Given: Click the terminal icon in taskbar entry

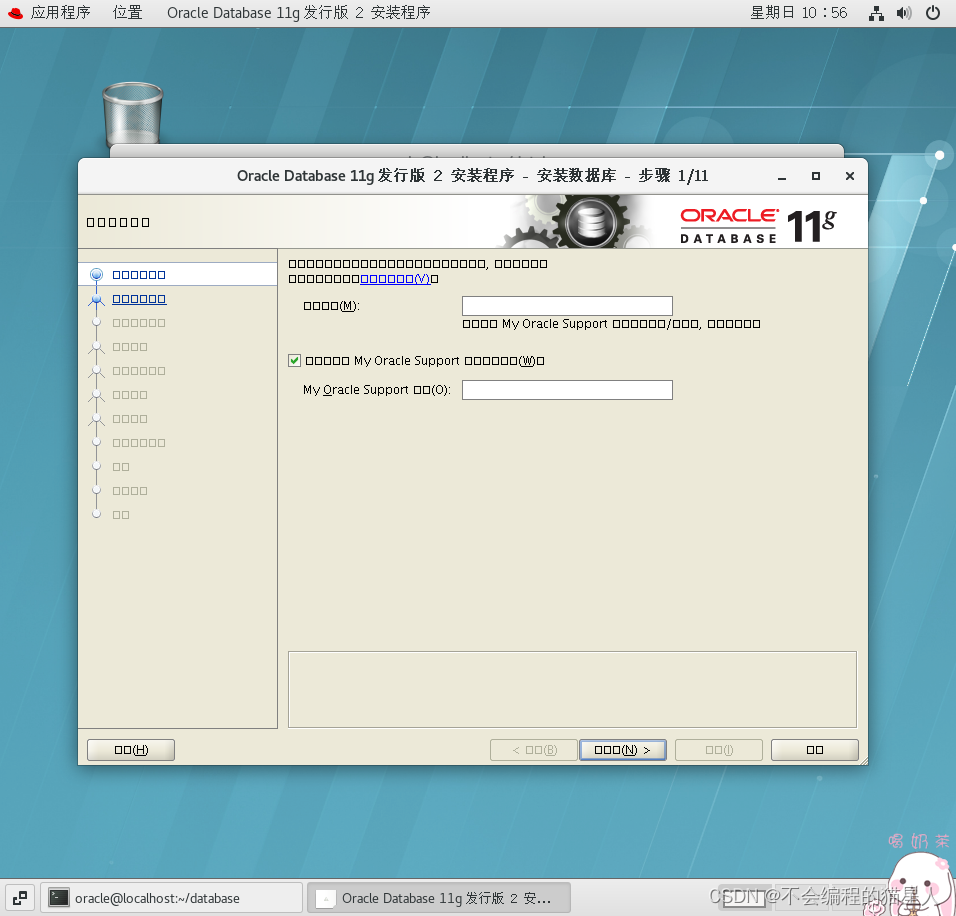Looking at the screenshot, I should coord(59,898).
